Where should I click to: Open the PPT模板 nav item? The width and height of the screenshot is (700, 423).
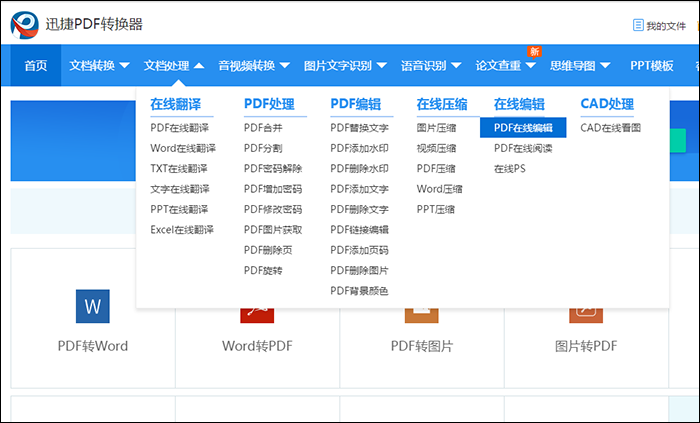click(651, 66)
